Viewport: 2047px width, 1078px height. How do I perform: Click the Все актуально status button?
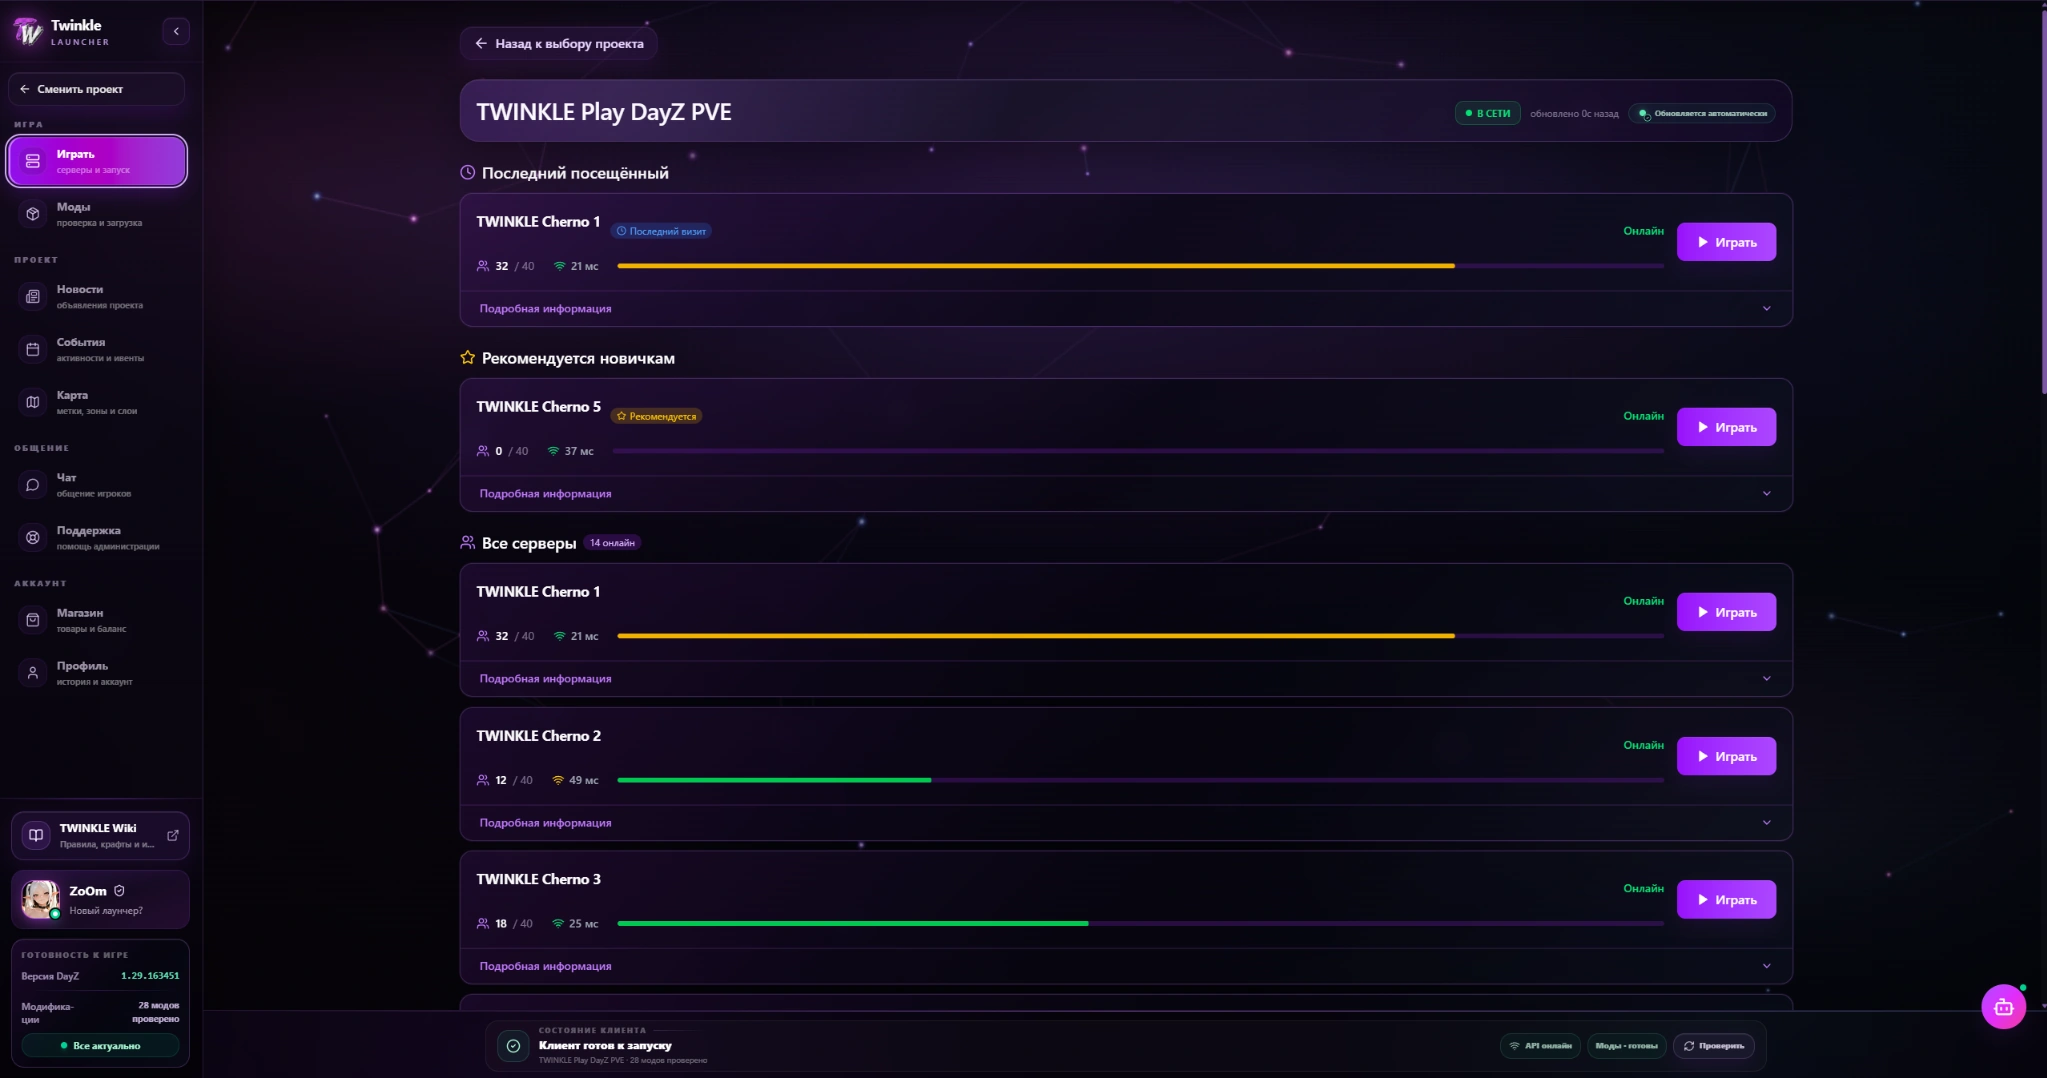100,1046
